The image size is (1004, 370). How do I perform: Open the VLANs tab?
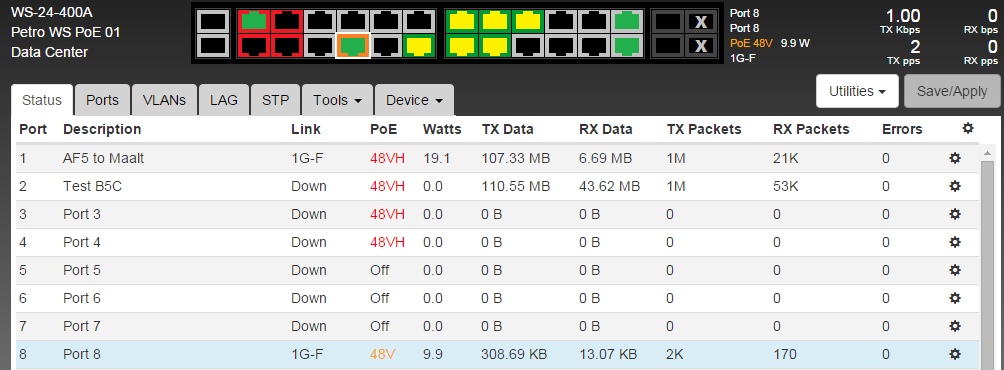[x=165, y=101]
